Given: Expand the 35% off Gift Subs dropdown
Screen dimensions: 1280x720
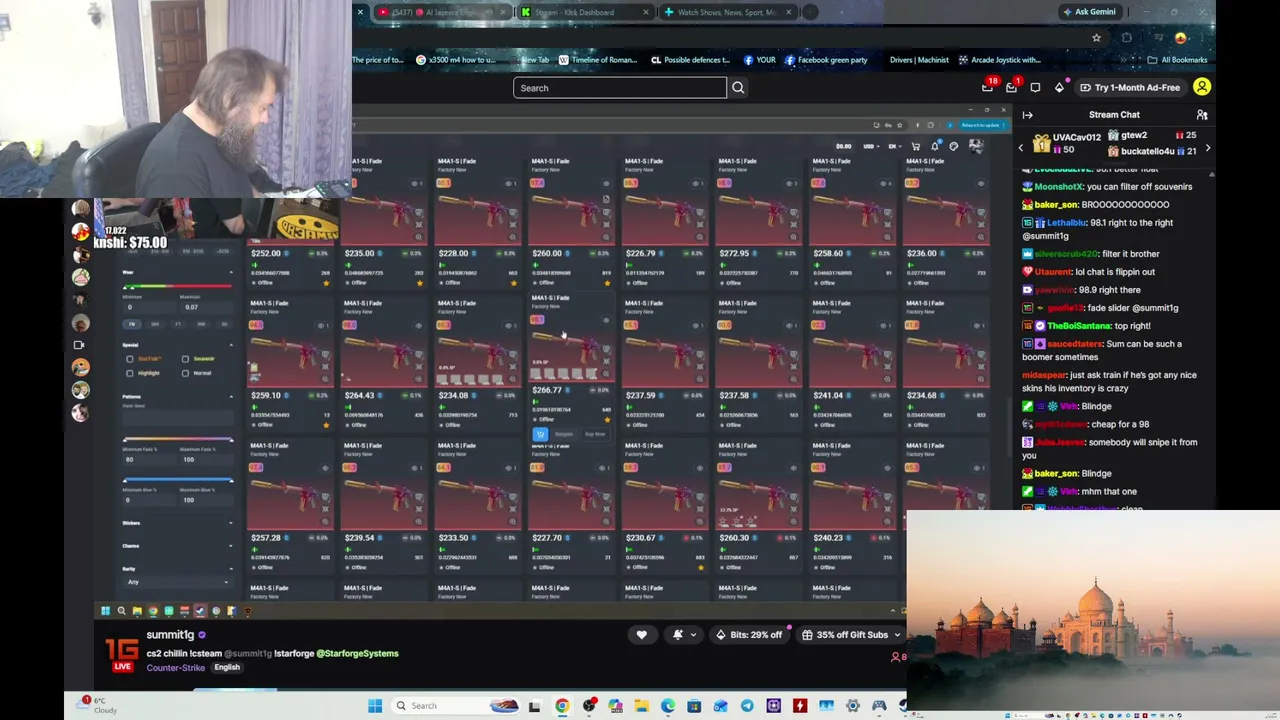Looking at the screenshot, I should (897, 635).
